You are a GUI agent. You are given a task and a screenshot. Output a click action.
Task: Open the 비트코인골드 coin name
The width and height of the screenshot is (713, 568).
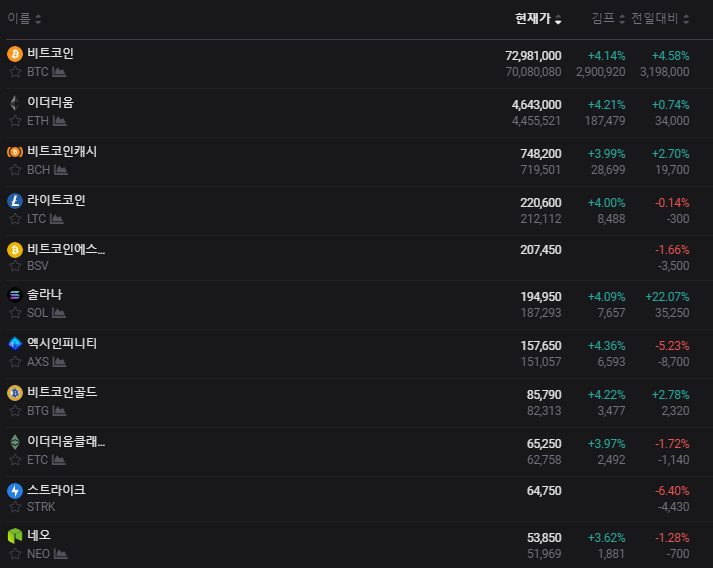(62, 392)
